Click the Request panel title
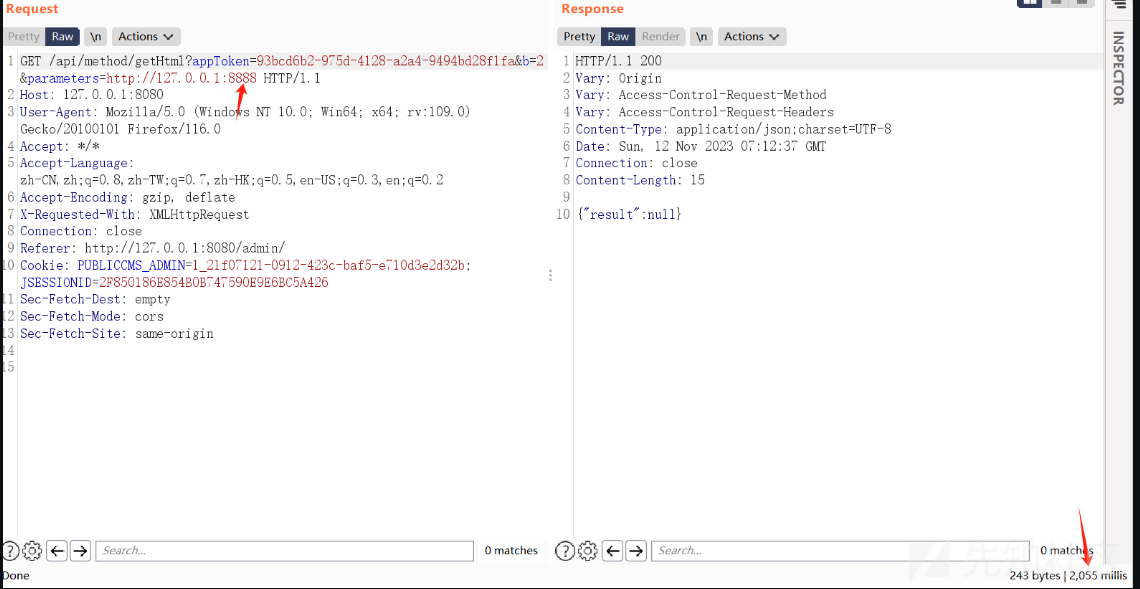This screenshot has height=589, width=1140. (x=32, y=9)
